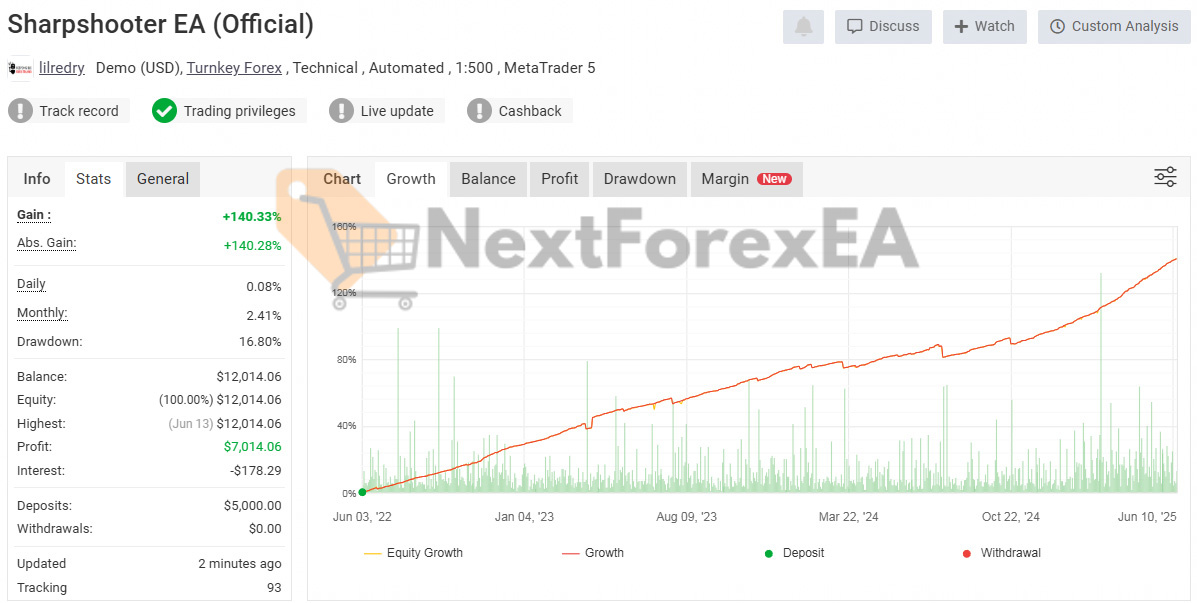Viewport: 1197px width, 603px height.
Task: Open chart settings sliders icon
Action: (x=1165, y=178)
